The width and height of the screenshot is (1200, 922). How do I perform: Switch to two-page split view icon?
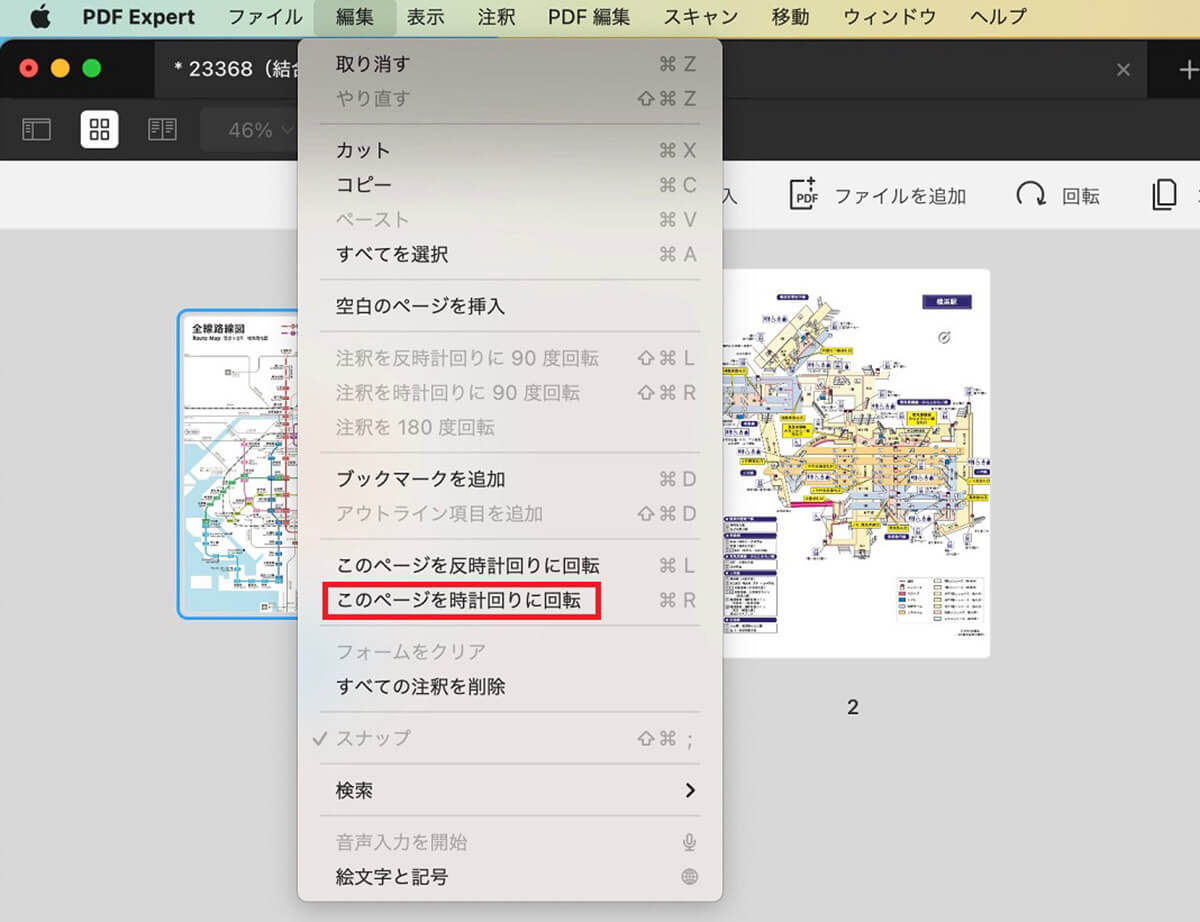[162, 129]
